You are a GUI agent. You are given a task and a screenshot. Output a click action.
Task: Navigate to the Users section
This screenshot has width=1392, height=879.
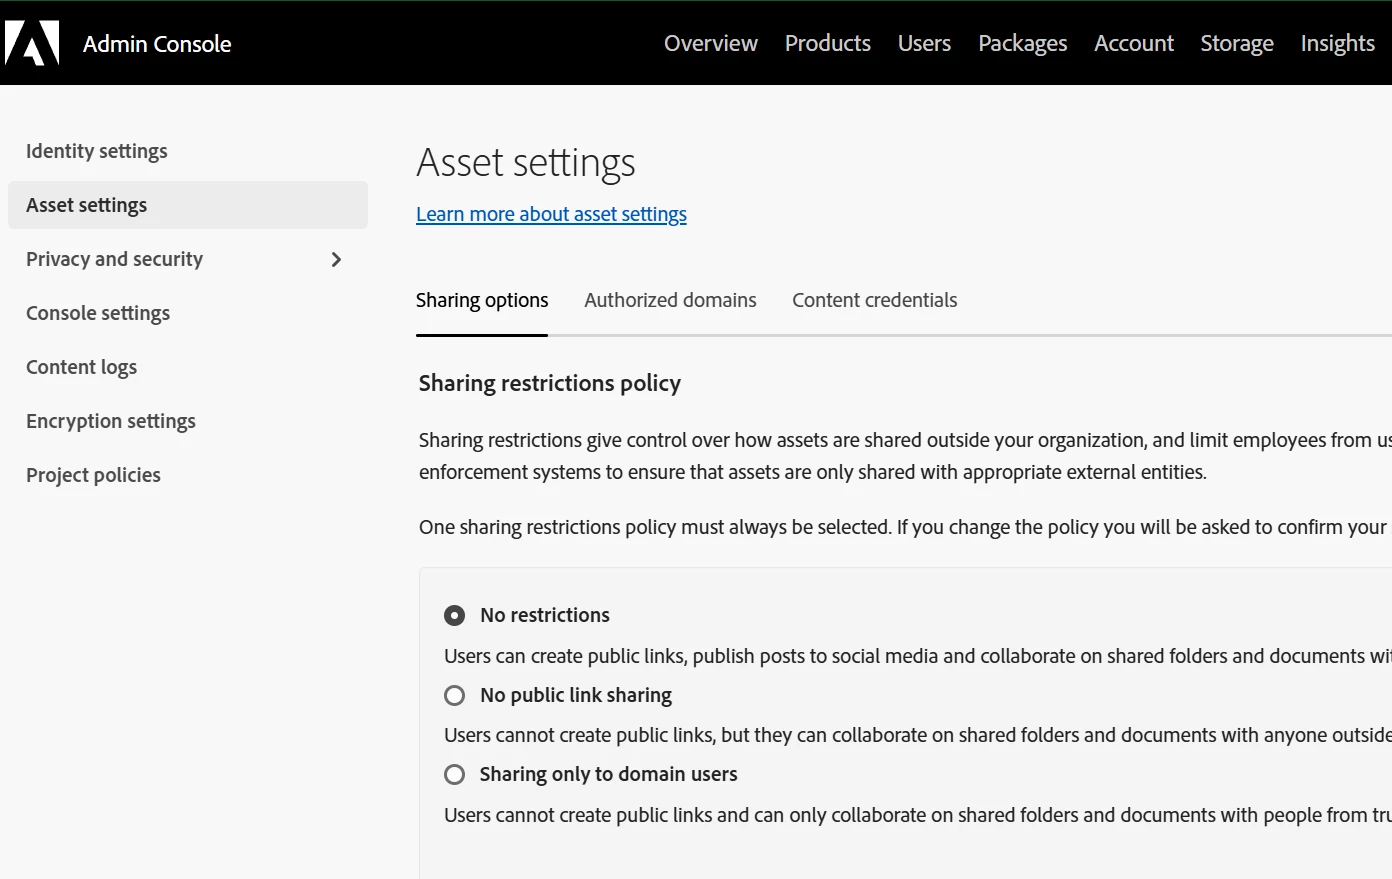pyautogui.click(x=924, y=43)
